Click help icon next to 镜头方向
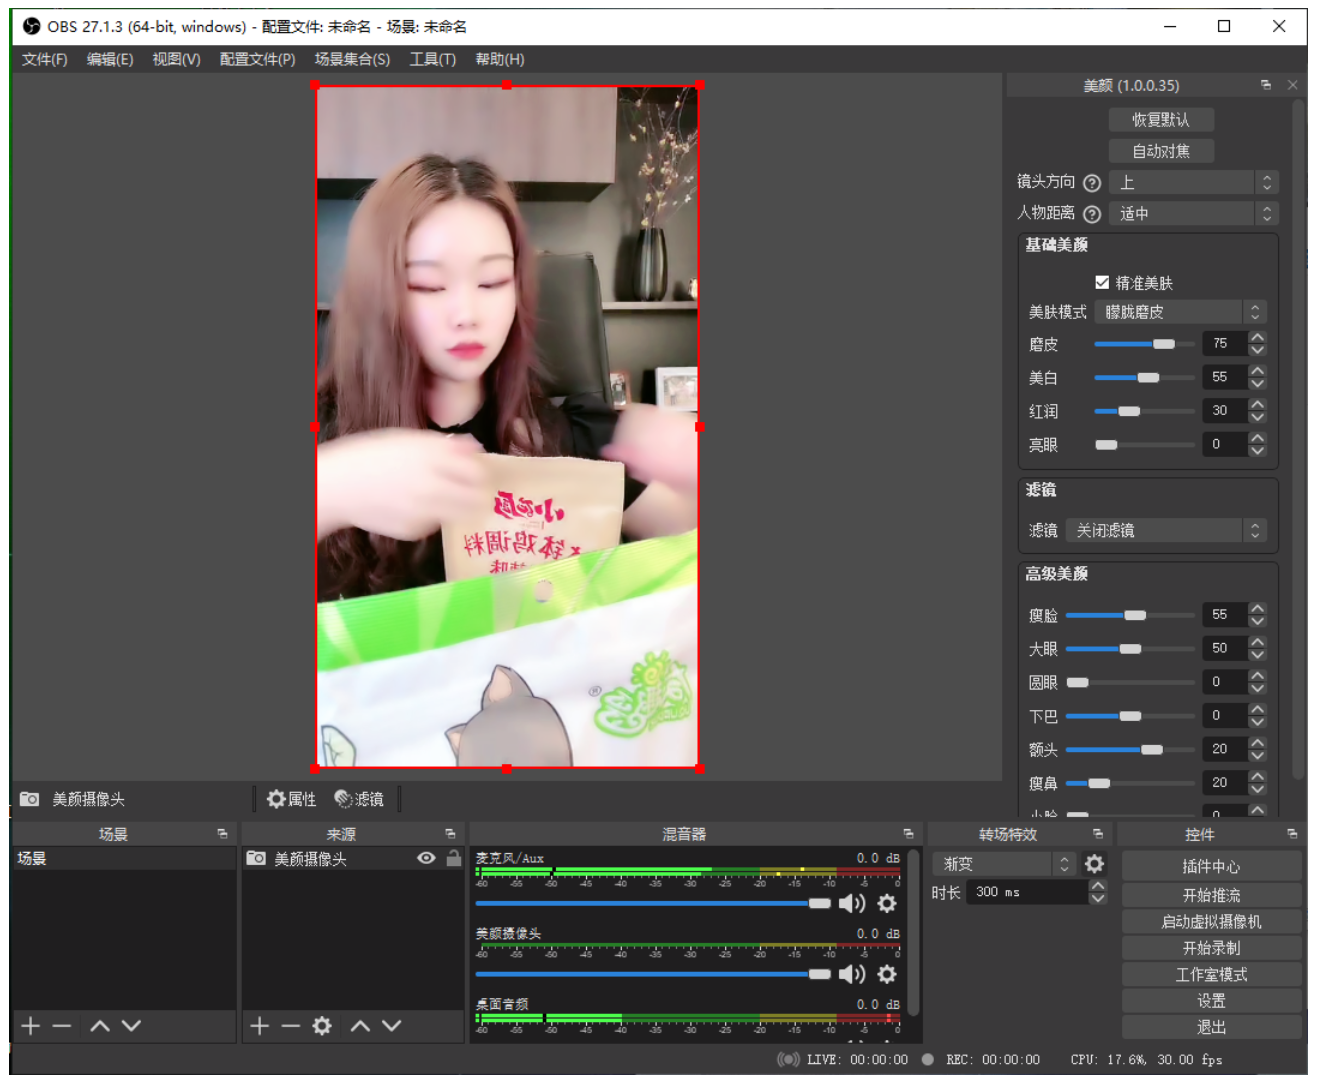The height and width of the screenshot is (1079, 1319). (1092, 183)
